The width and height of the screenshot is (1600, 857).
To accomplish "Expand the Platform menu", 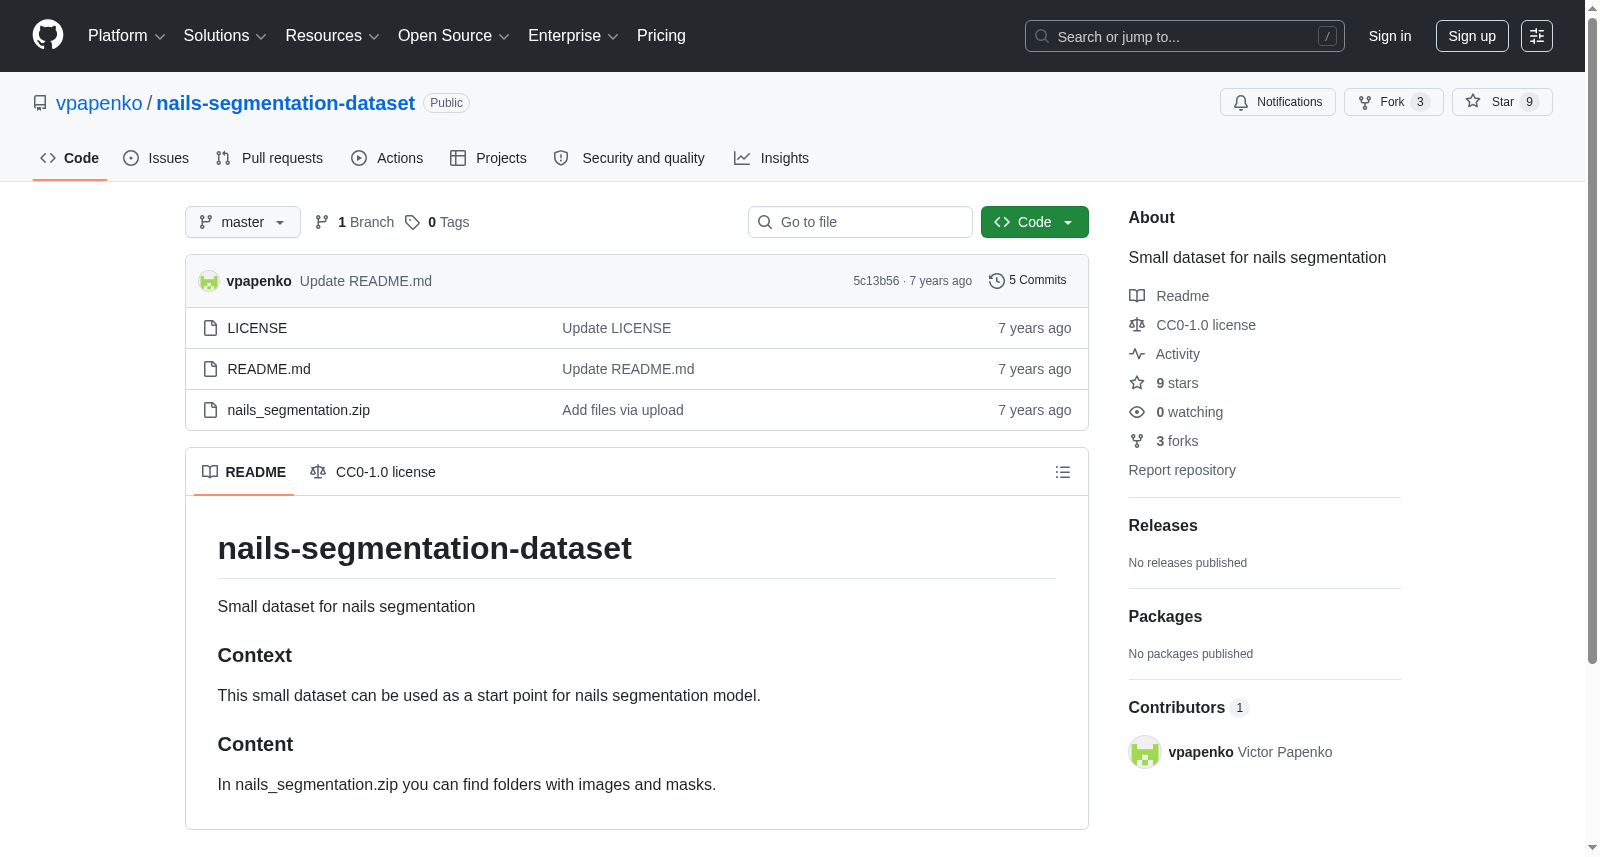I will [x=126, y=36].
